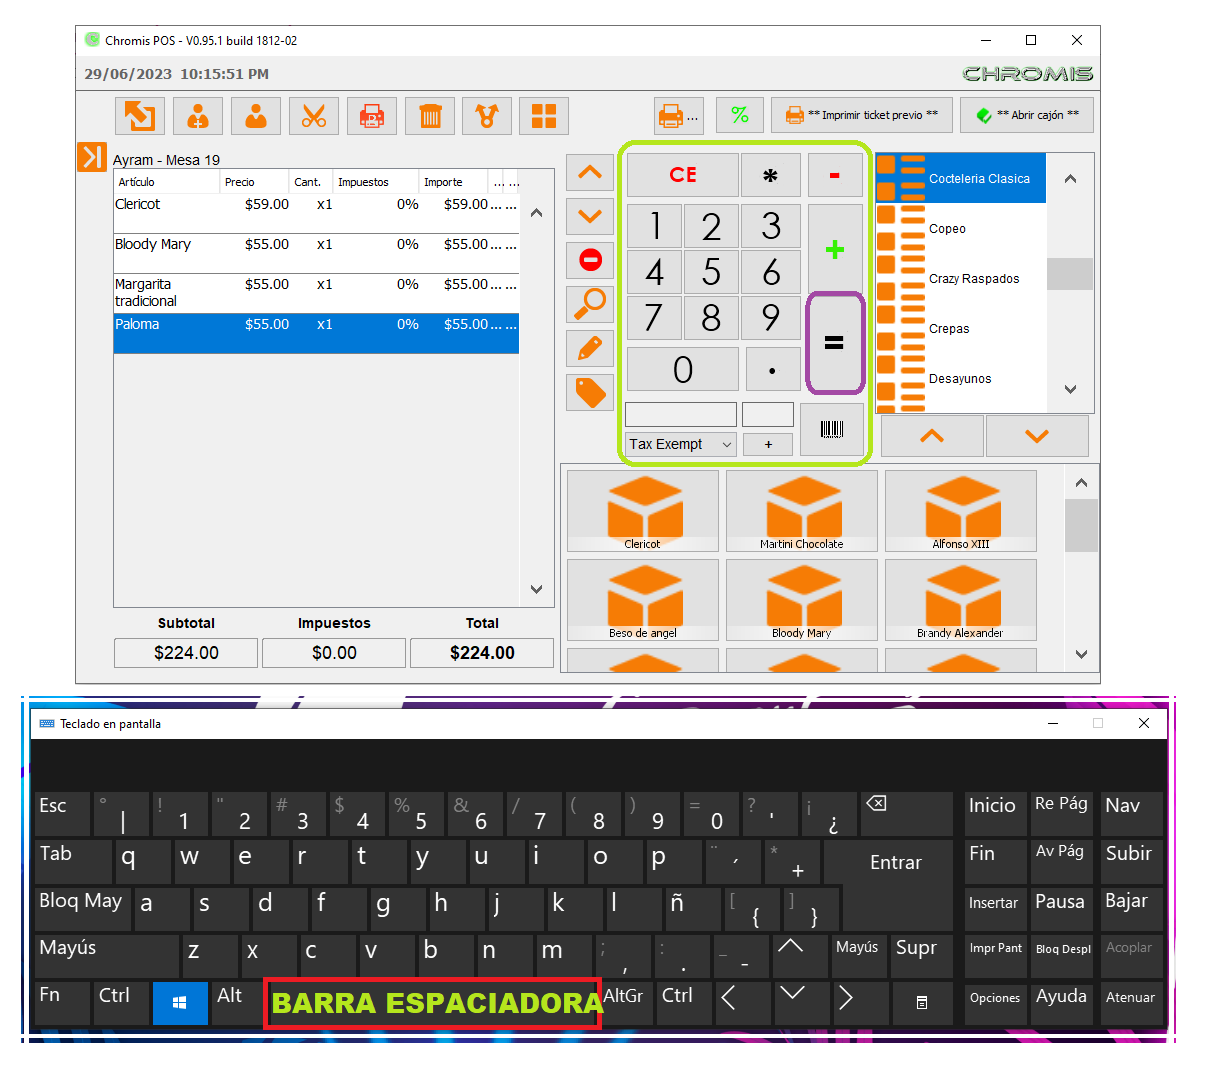Click the add customer toolbar icon
Image resolution: width=1218 pixels, height=1072 pixels.
(198, 116)
